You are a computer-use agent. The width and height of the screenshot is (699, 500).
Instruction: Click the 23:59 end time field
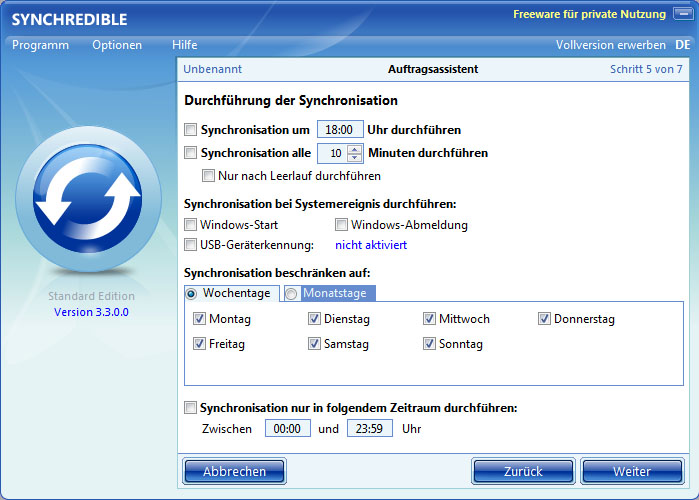tap(370, 429)
